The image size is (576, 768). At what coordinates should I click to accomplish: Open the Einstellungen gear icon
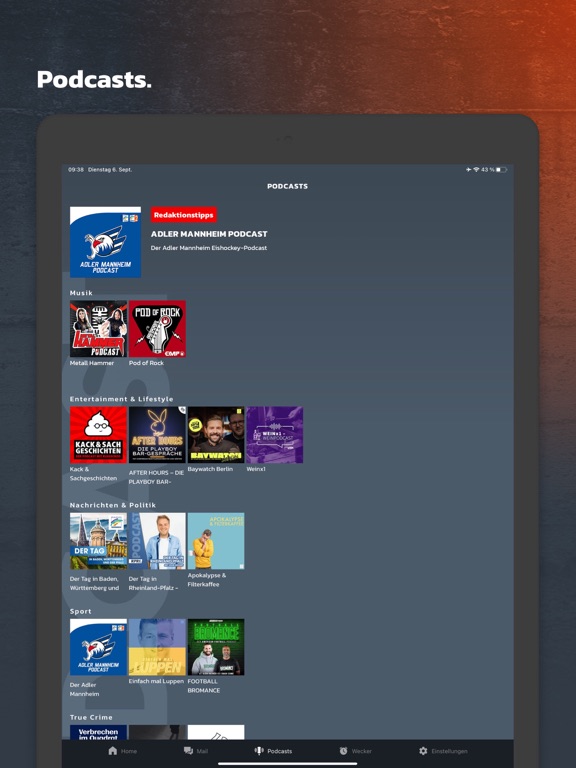423,751
